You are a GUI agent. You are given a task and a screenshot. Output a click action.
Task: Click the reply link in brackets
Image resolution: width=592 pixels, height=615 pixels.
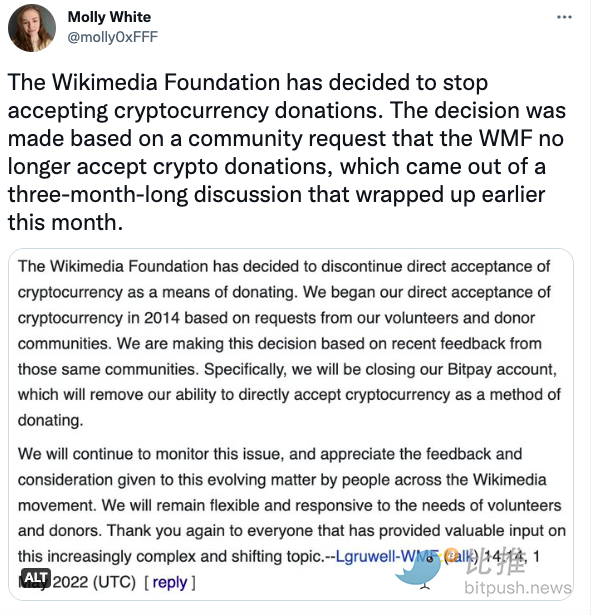click(x=170, y=582)
